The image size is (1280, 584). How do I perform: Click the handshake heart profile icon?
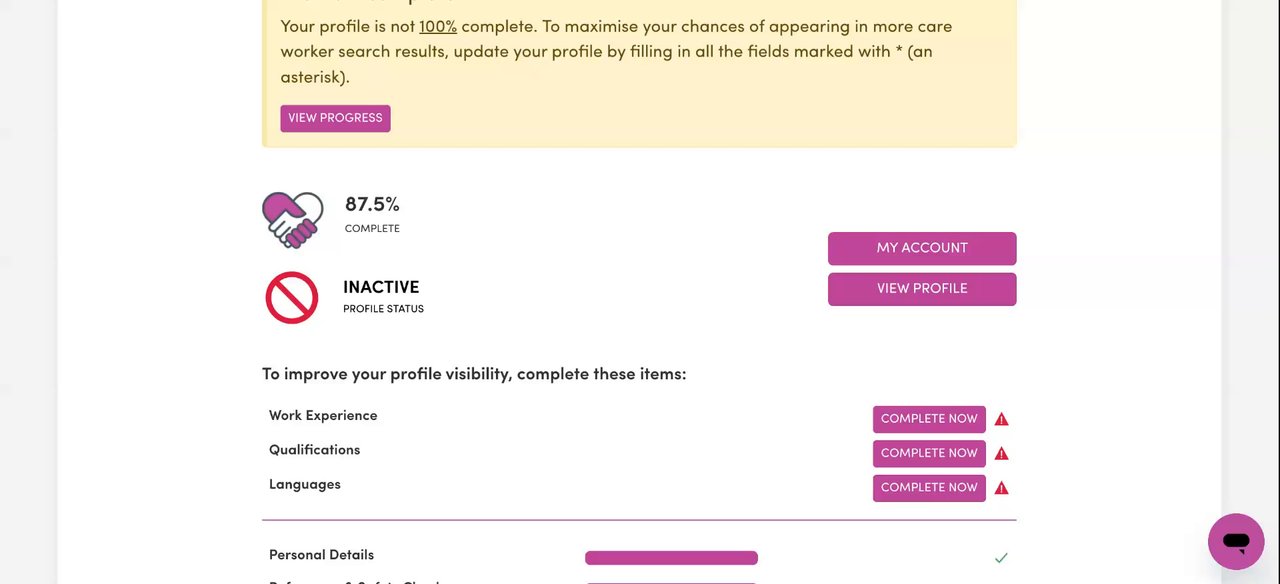[x=293, y=219]
